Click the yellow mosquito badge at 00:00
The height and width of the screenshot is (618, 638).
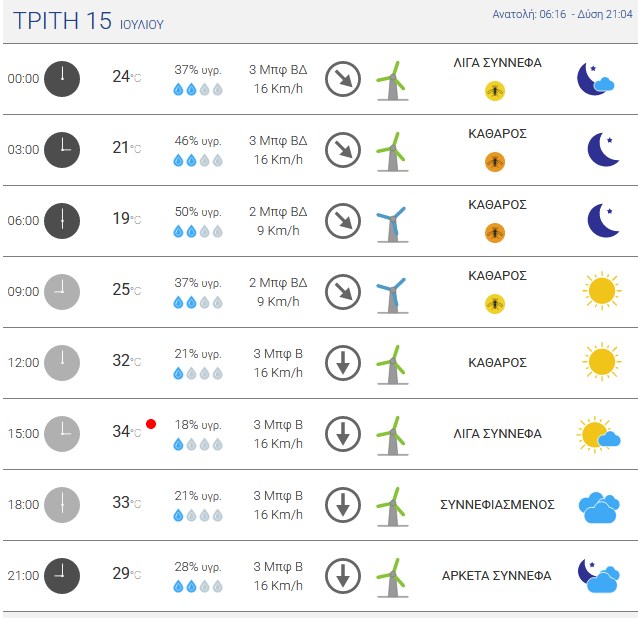coord(495,91)
